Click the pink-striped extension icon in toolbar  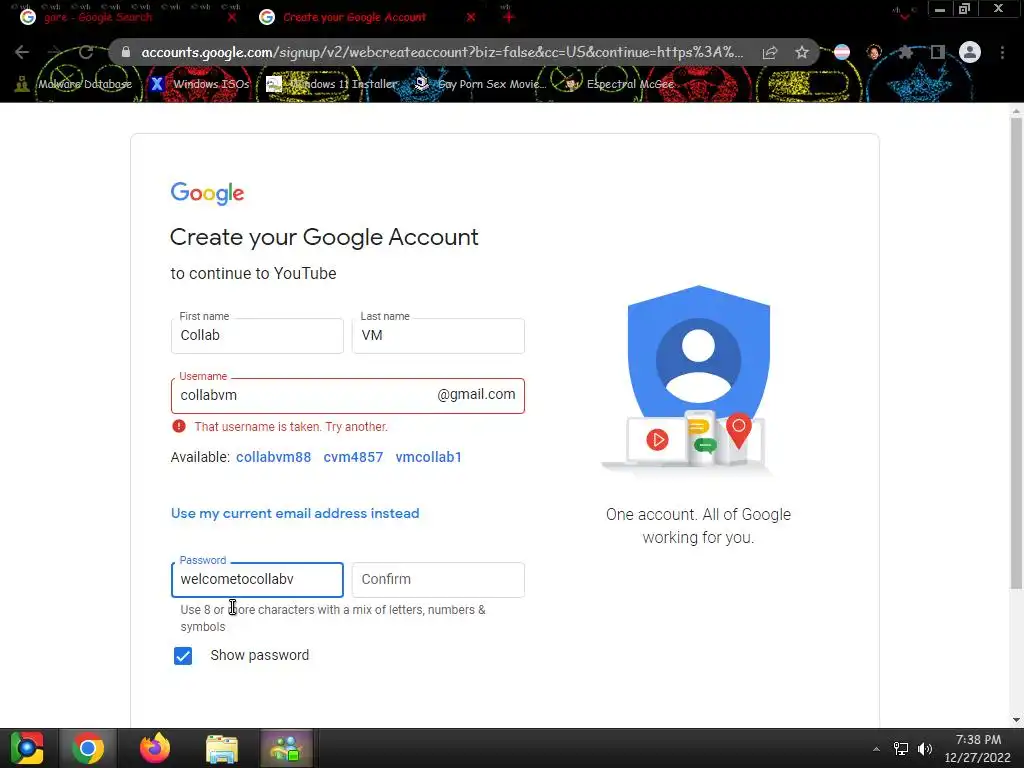point(842,52)
